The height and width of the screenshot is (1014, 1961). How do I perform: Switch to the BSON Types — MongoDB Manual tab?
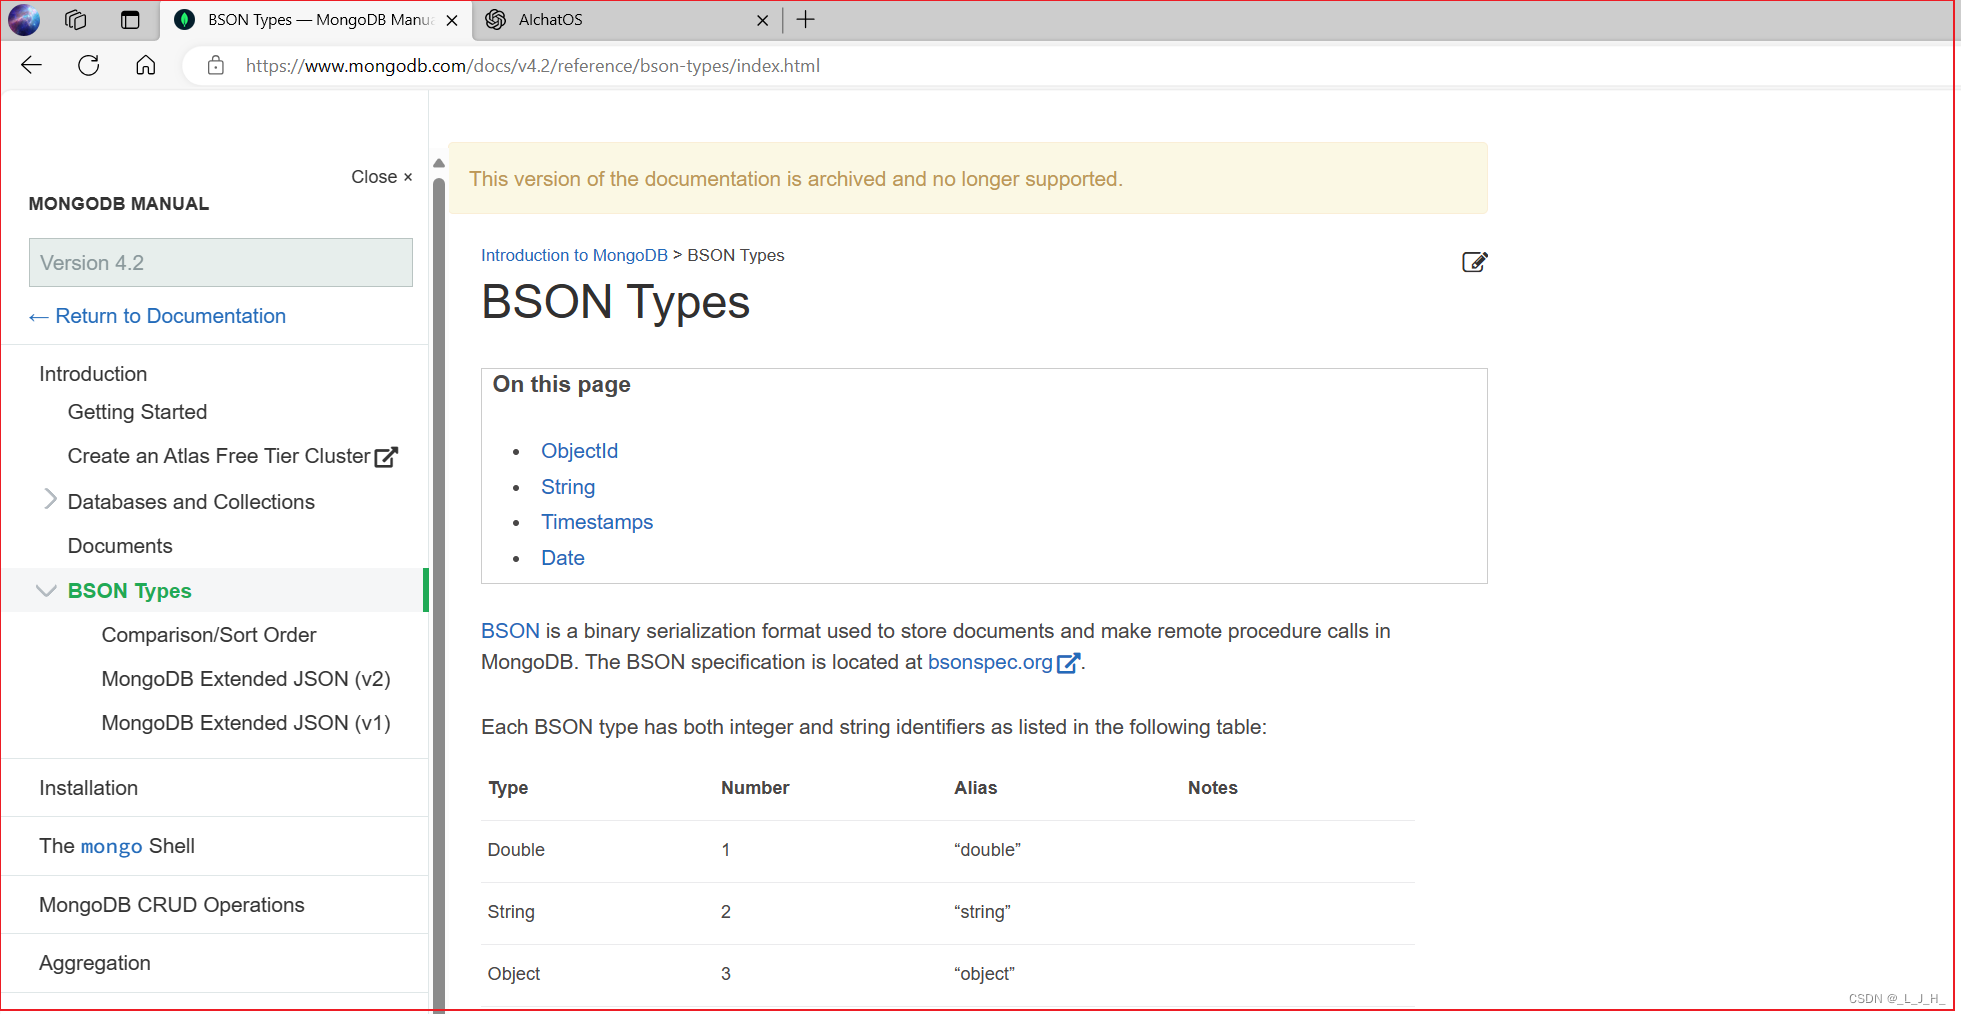pyautogui.click(x=316, y=20)
